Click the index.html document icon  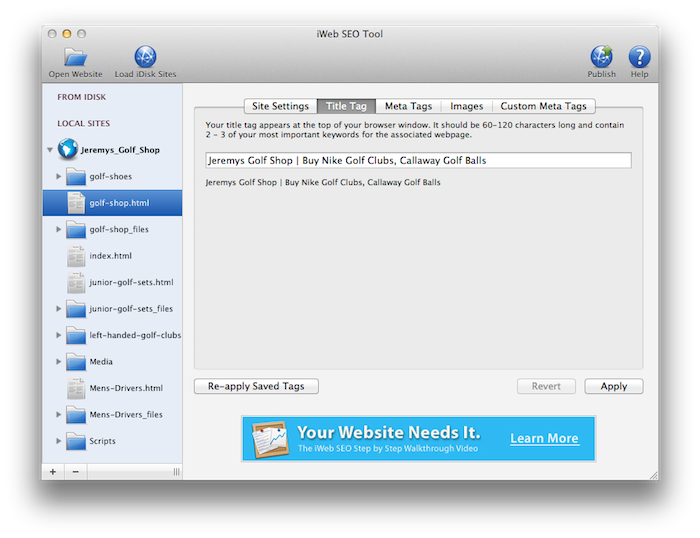pos(76,256)
